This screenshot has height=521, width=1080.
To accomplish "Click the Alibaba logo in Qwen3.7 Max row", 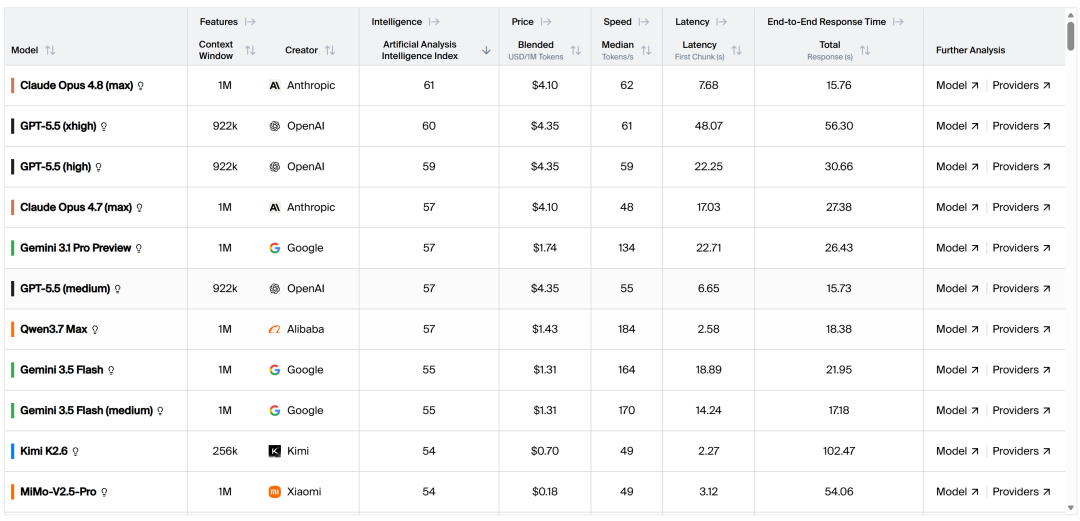I will pos(275,329).
